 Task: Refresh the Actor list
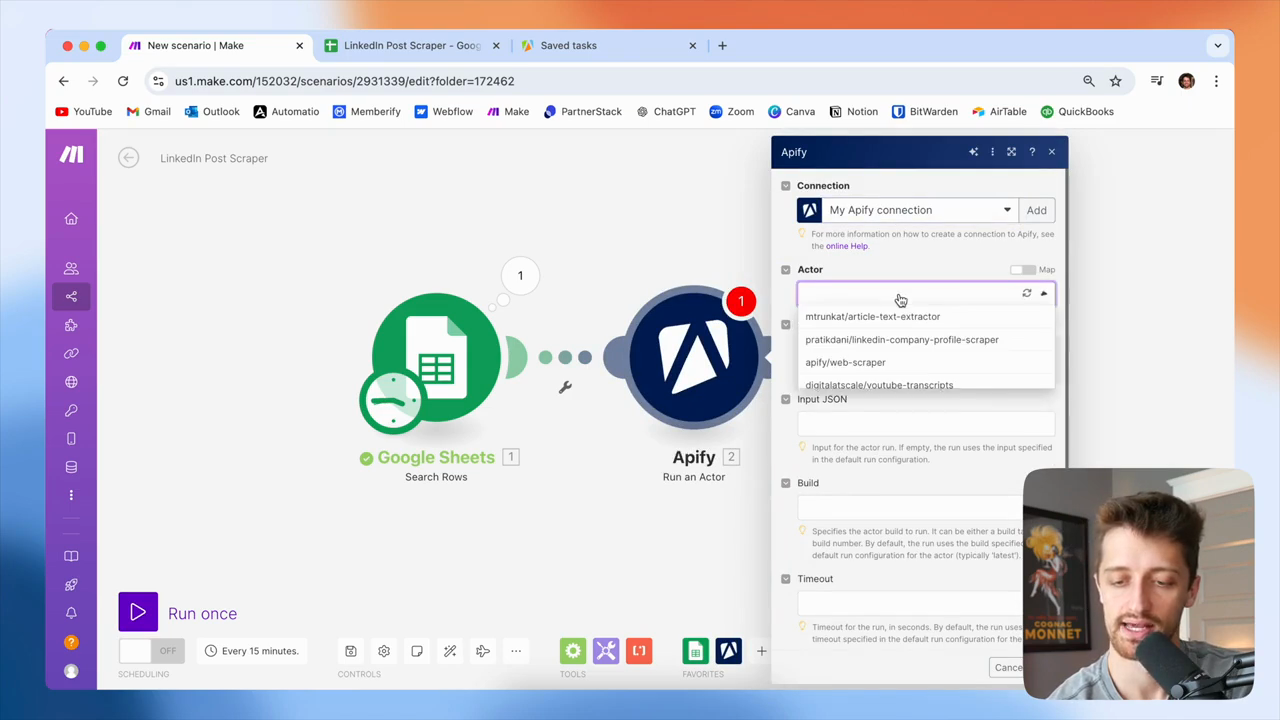pos(1027,293)
